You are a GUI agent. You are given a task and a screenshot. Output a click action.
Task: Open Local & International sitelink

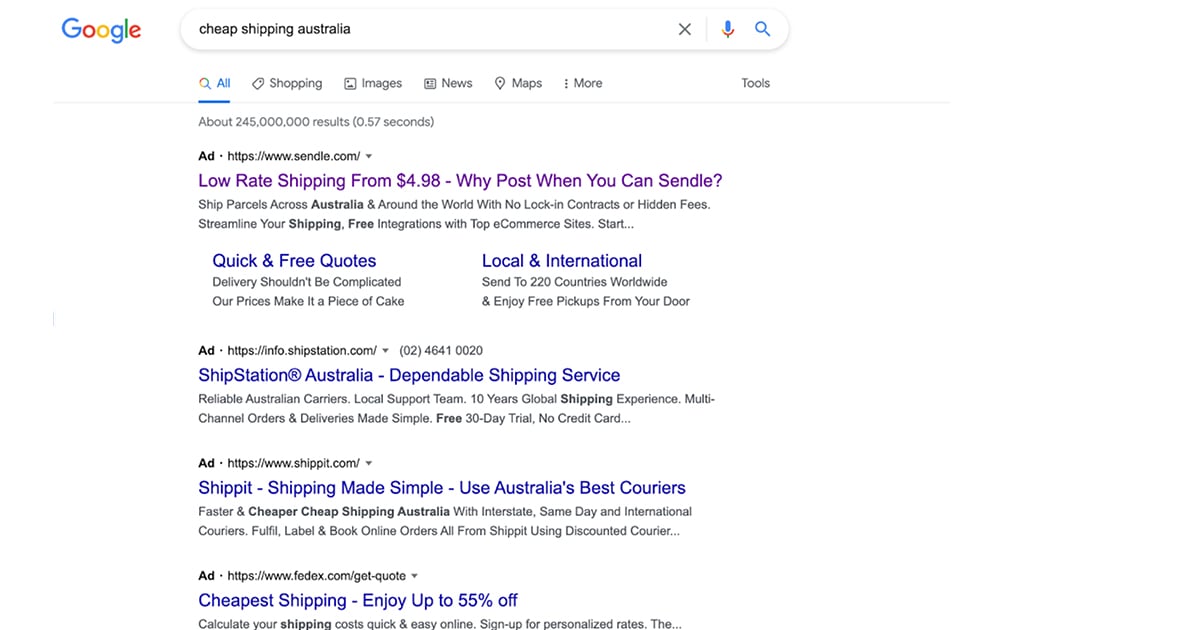tap(562, 261)
